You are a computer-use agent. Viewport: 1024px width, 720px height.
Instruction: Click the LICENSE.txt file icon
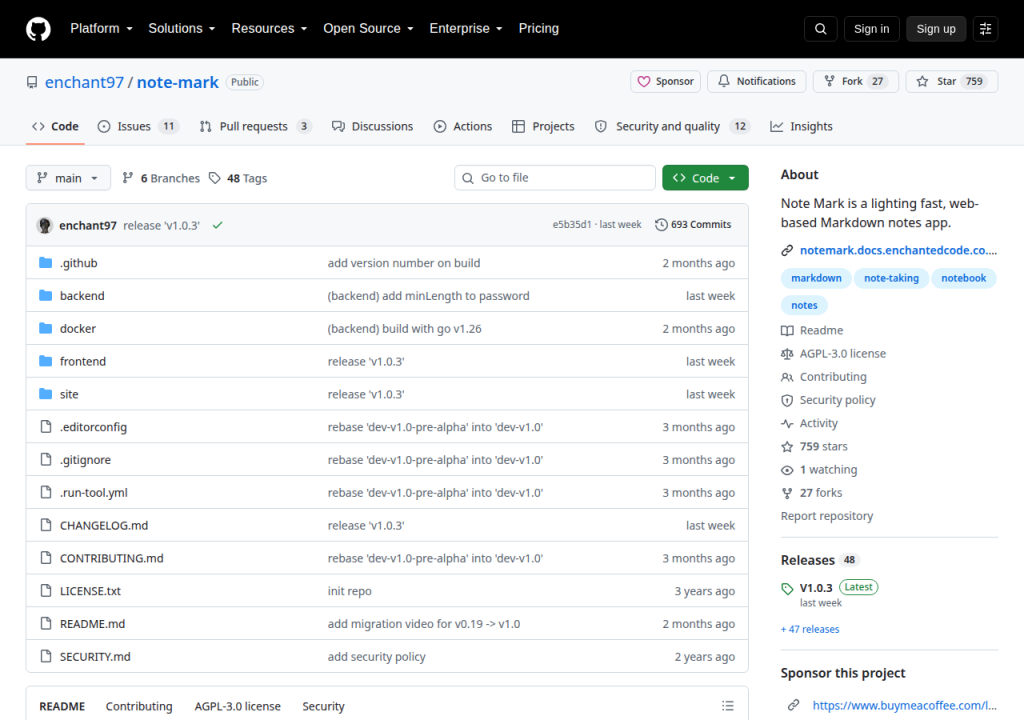46,591
